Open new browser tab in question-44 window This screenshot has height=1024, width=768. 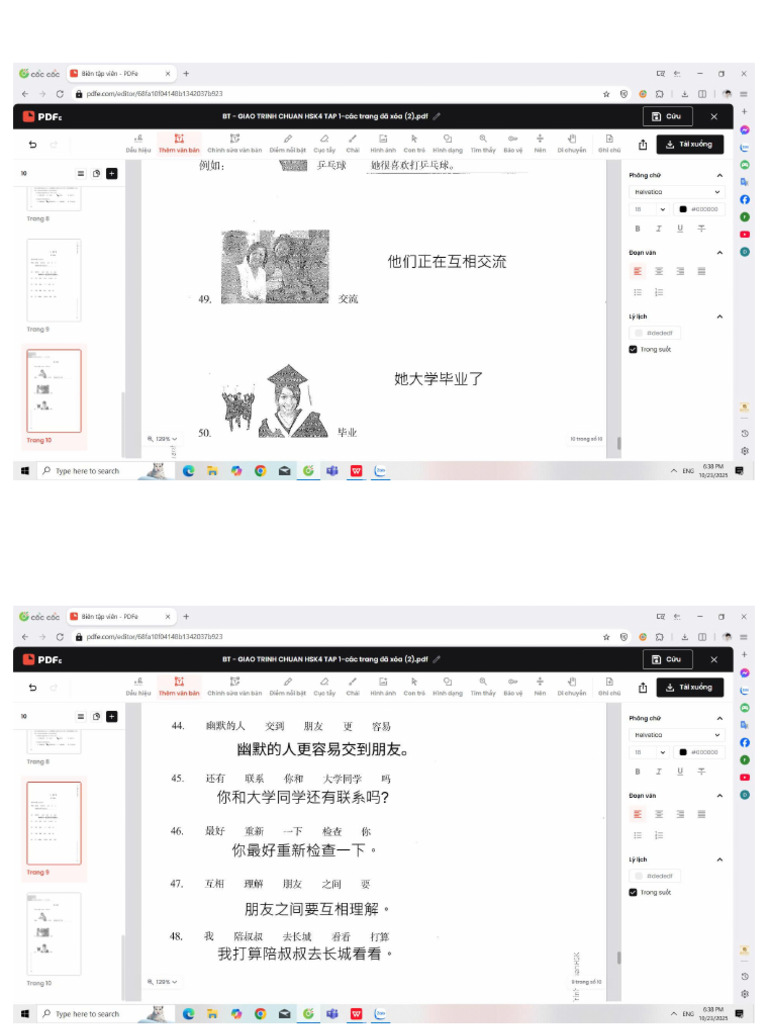coord(186,616)
